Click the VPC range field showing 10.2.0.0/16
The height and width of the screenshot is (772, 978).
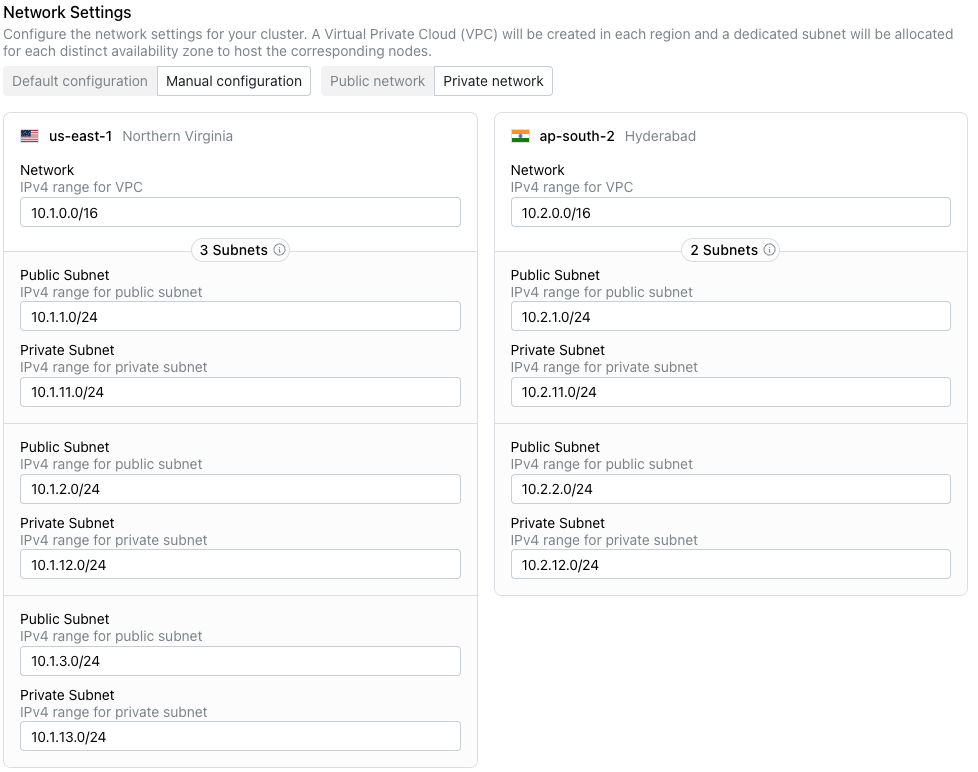tap(730, 212)
